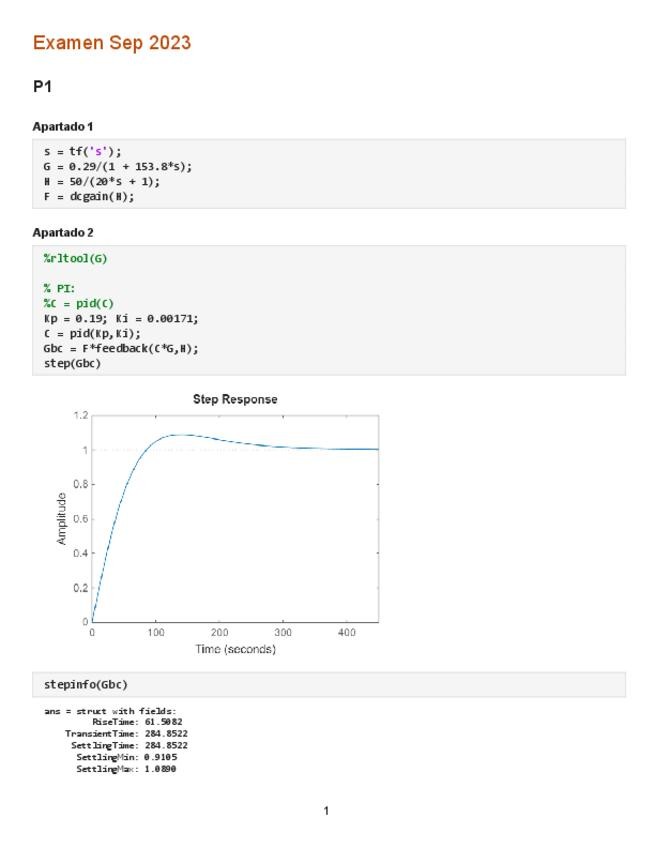Viewport: 655px width, 848px height.
Task: Click the "Step Response" plot title
Action: click(x=235, y=400)
